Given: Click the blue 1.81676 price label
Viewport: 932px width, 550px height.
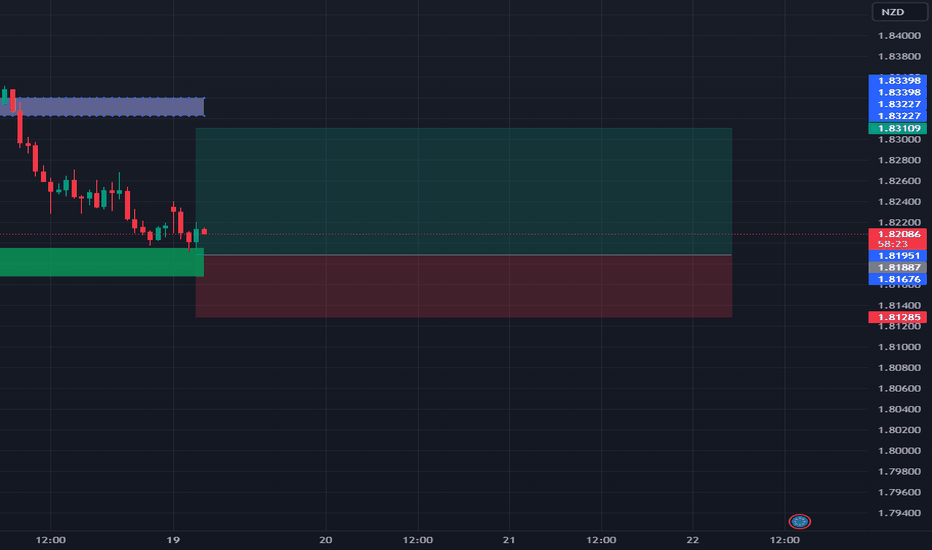Looking at the screenshot, I should click(x=898, y=279).
